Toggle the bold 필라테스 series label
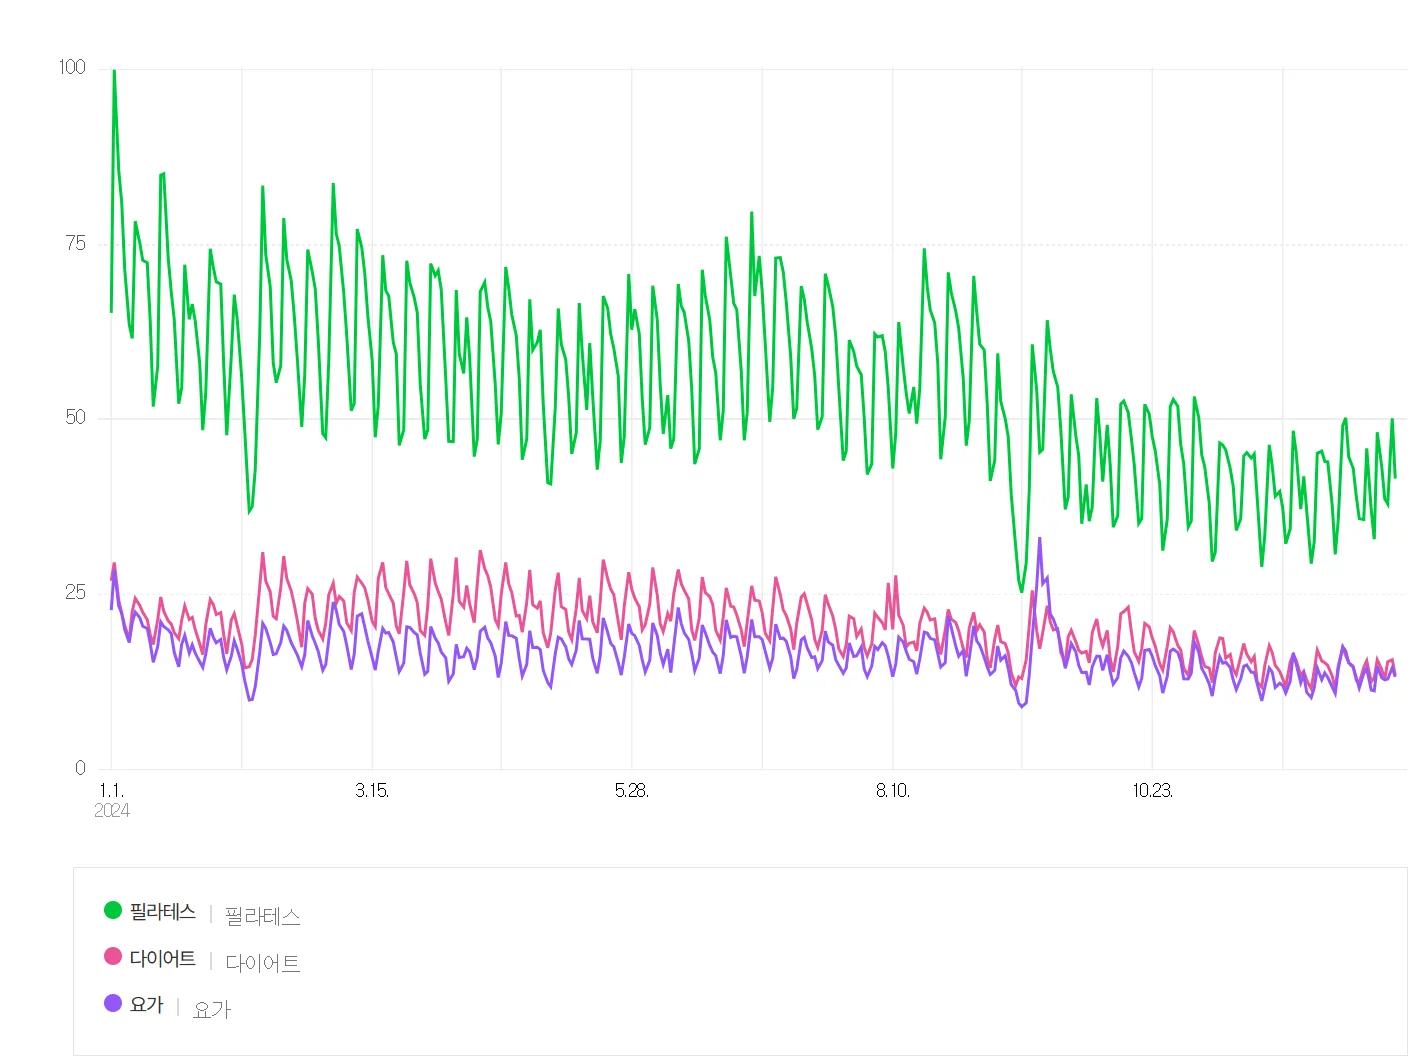The image size is (1427, 1064). pos(162,911)
